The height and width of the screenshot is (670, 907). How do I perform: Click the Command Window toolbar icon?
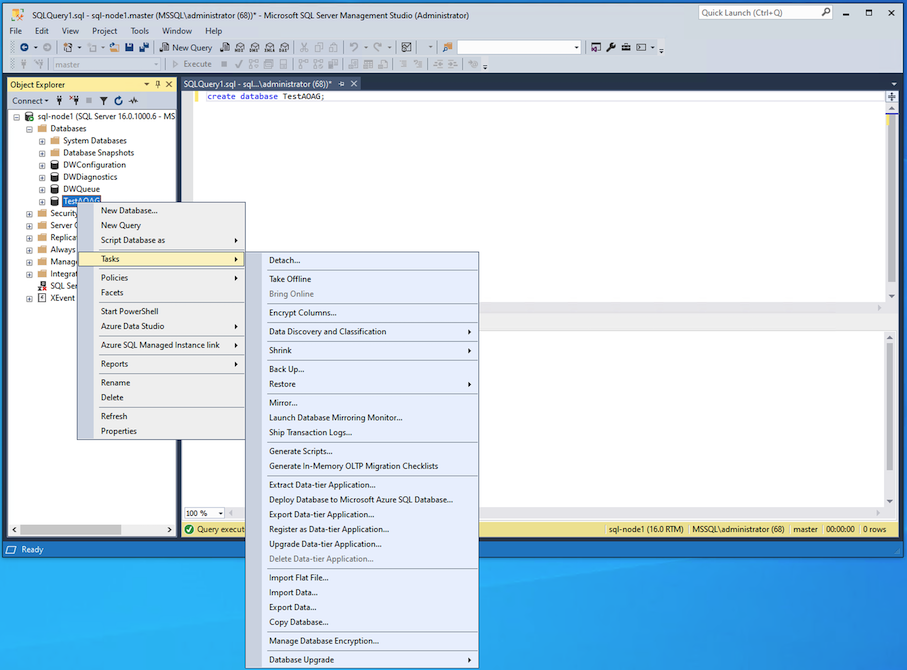641,47
